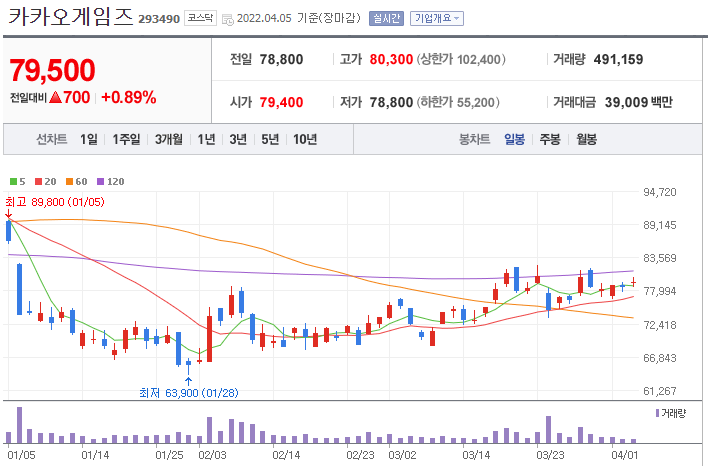Click the 전일 value 78,800
The width and height of the screenshot is (708, 466).
click(x=281, y=59)
